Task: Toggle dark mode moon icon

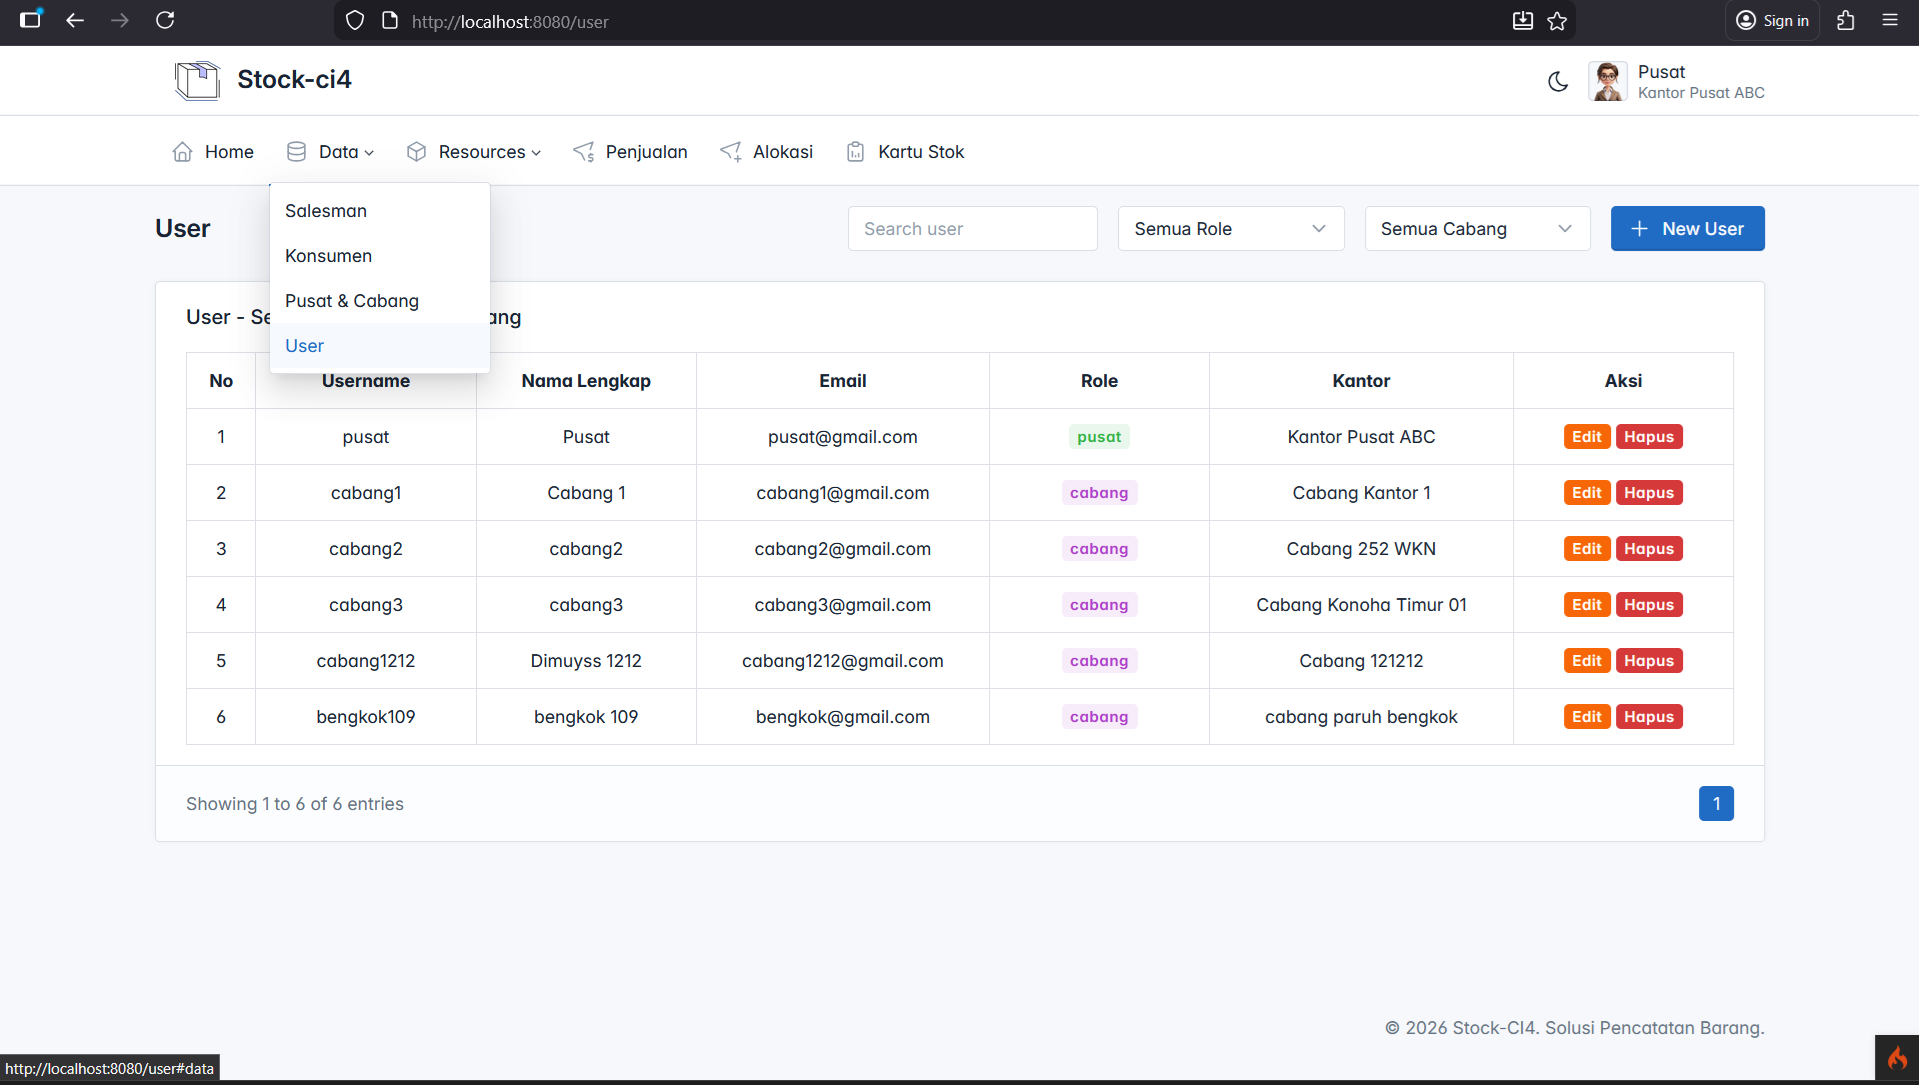Action: (x=1558, y=81)
